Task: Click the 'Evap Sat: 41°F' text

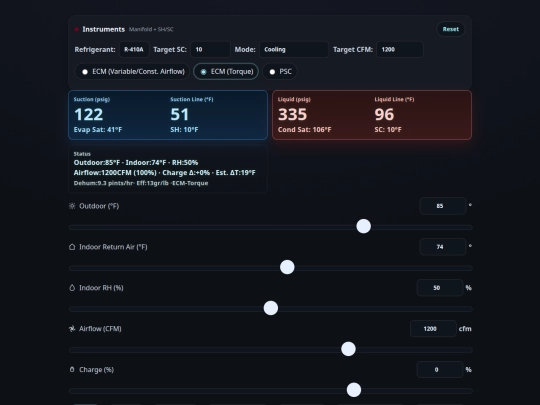Action: (98, 130)
